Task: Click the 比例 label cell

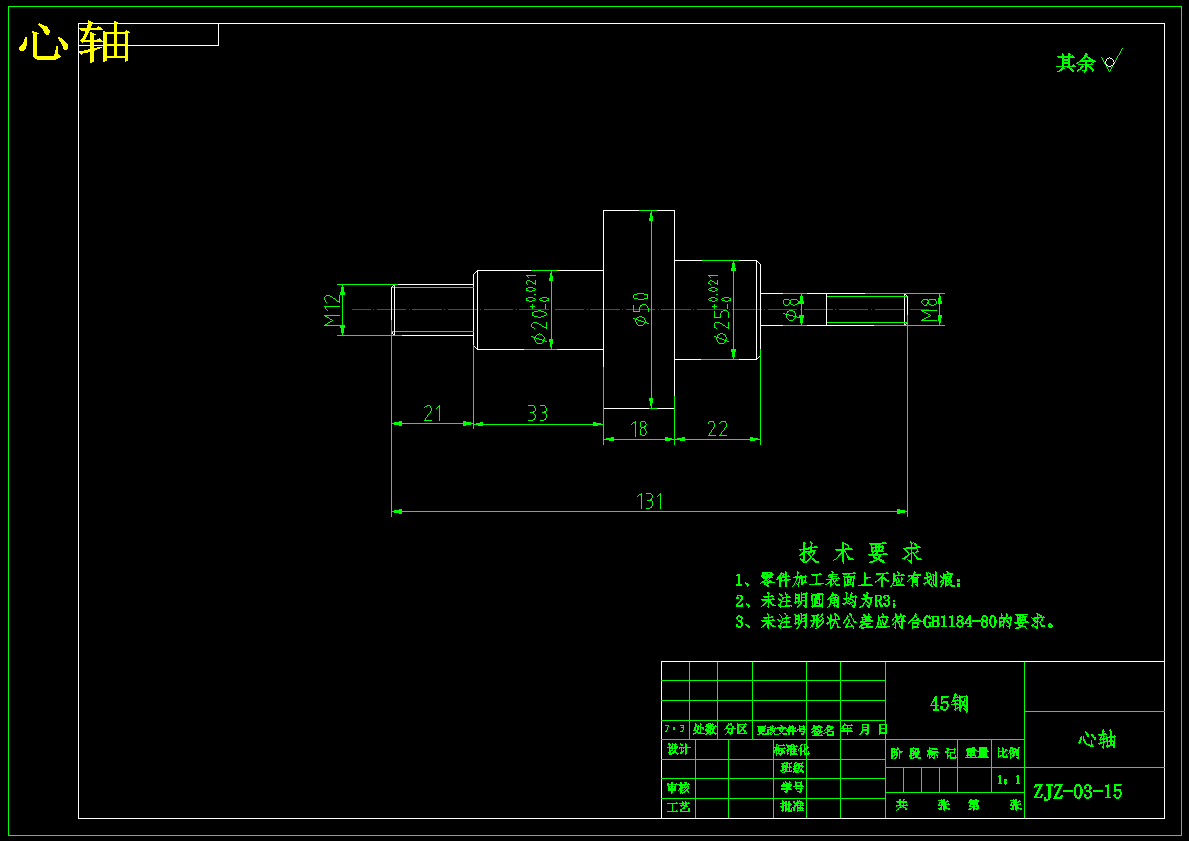Action: 1009,753
